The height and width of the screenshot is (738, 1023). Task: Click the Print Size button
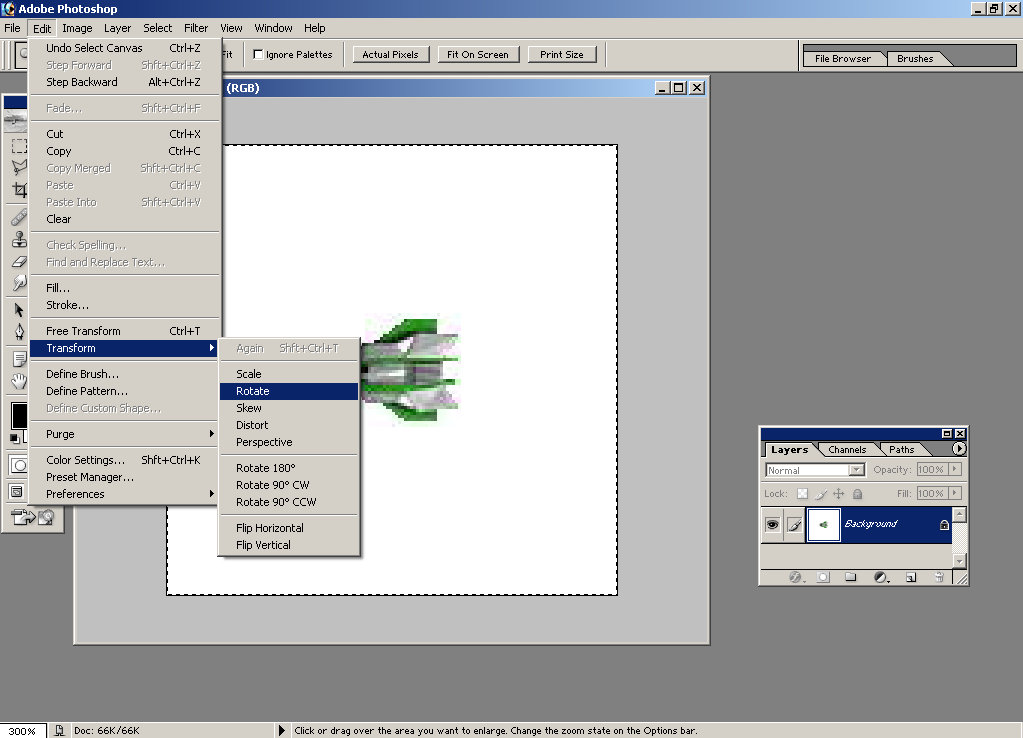[x=562, y=55]
